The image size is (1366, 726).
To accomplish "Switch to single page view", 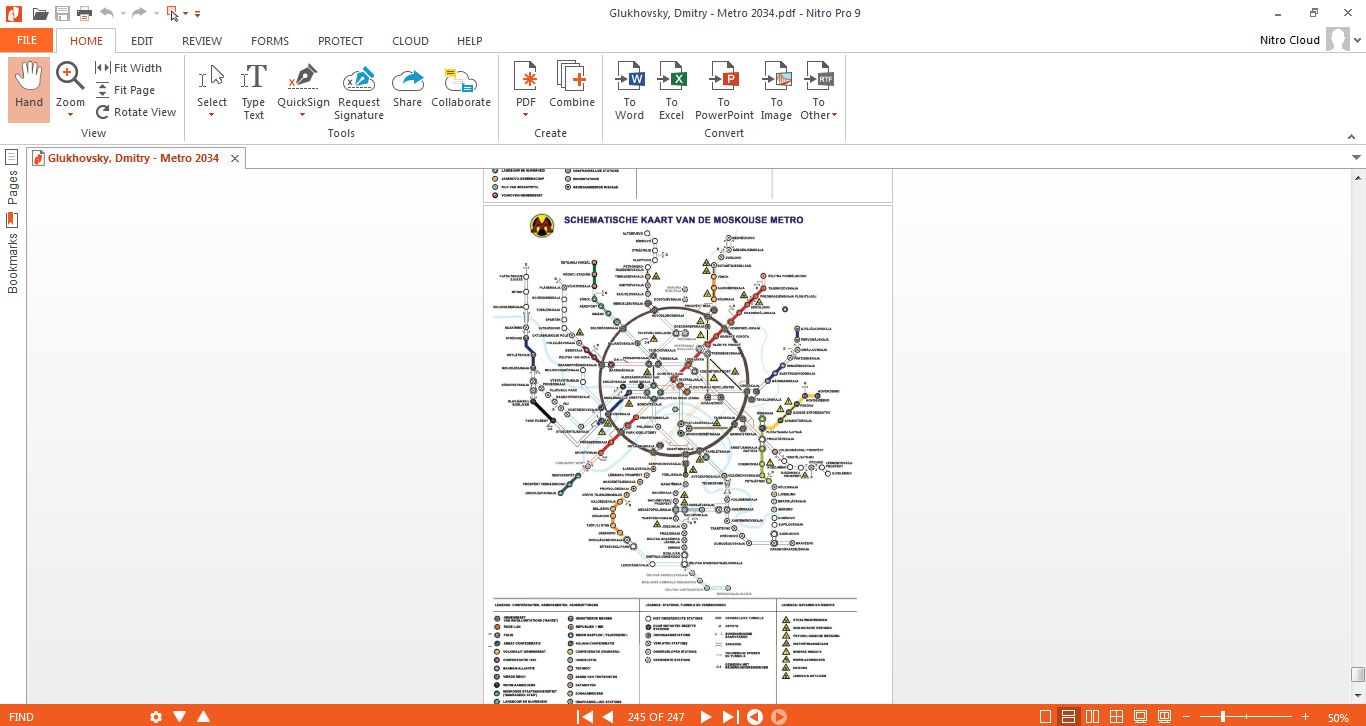I will [1046, 717].
